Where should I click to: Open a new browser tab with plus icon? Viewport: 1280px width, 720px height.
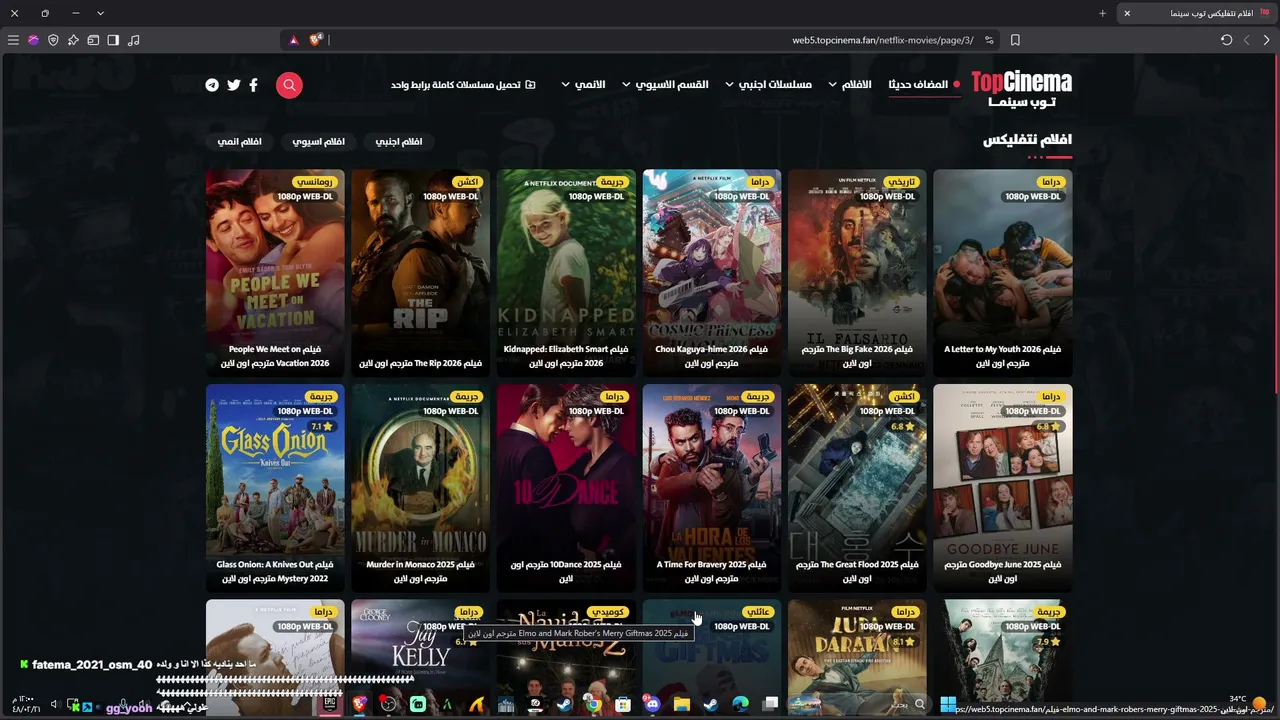click(1103, 13)
